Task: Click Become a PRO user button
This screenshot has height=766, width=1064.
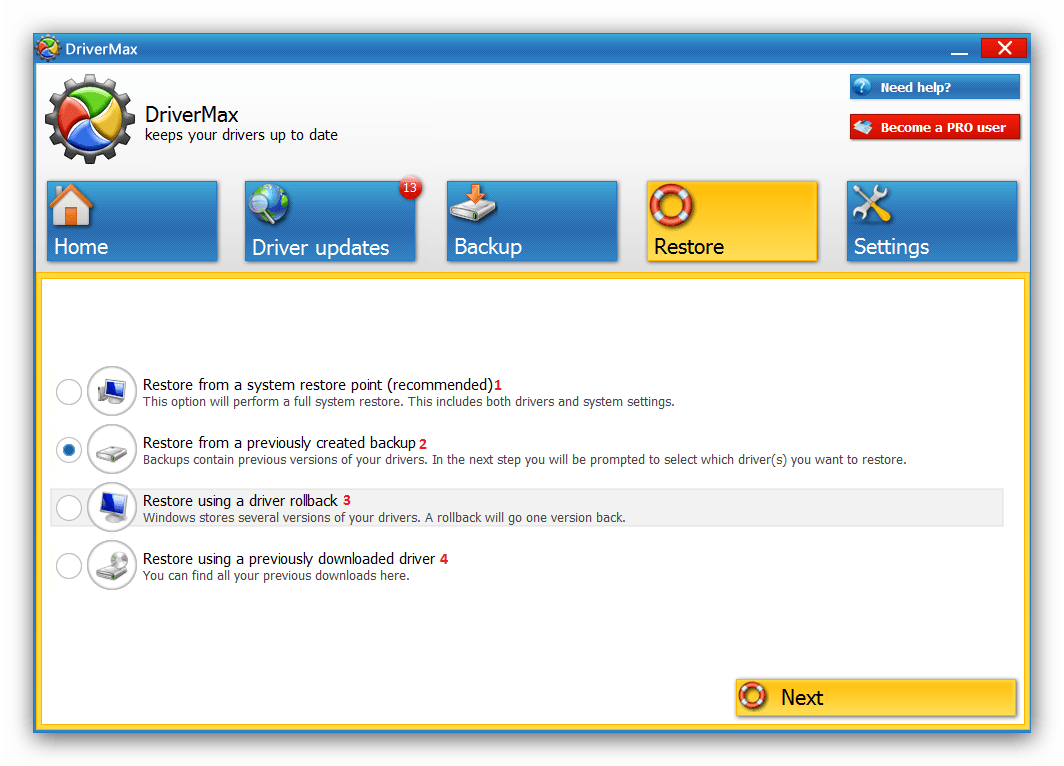Action: [934, 127]
